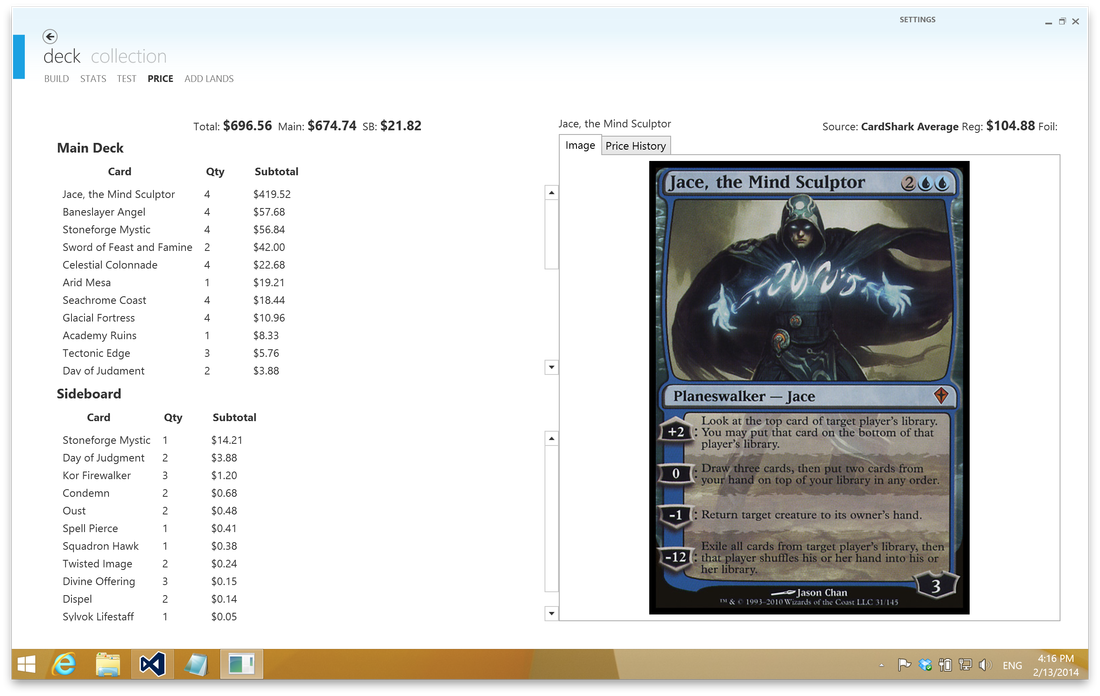Switch to the TEST view
This screenshot has width=1100, height=696.
126,78
